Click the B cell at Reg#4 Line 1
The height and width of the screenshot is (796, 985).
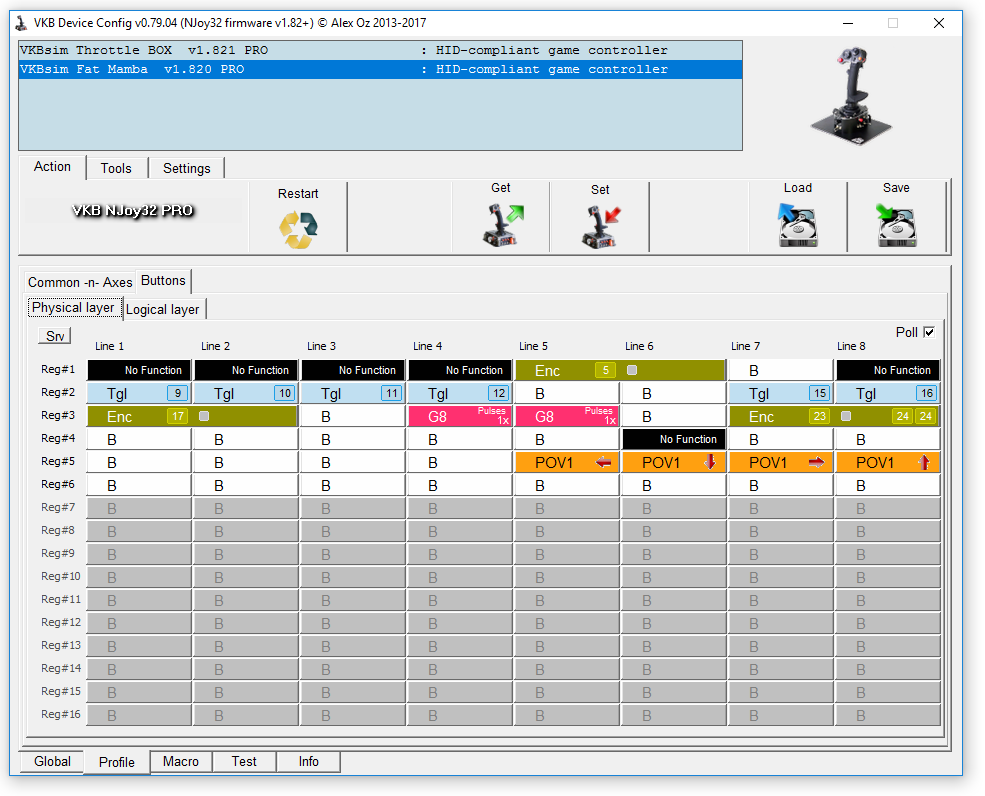[x=139, y=440]
